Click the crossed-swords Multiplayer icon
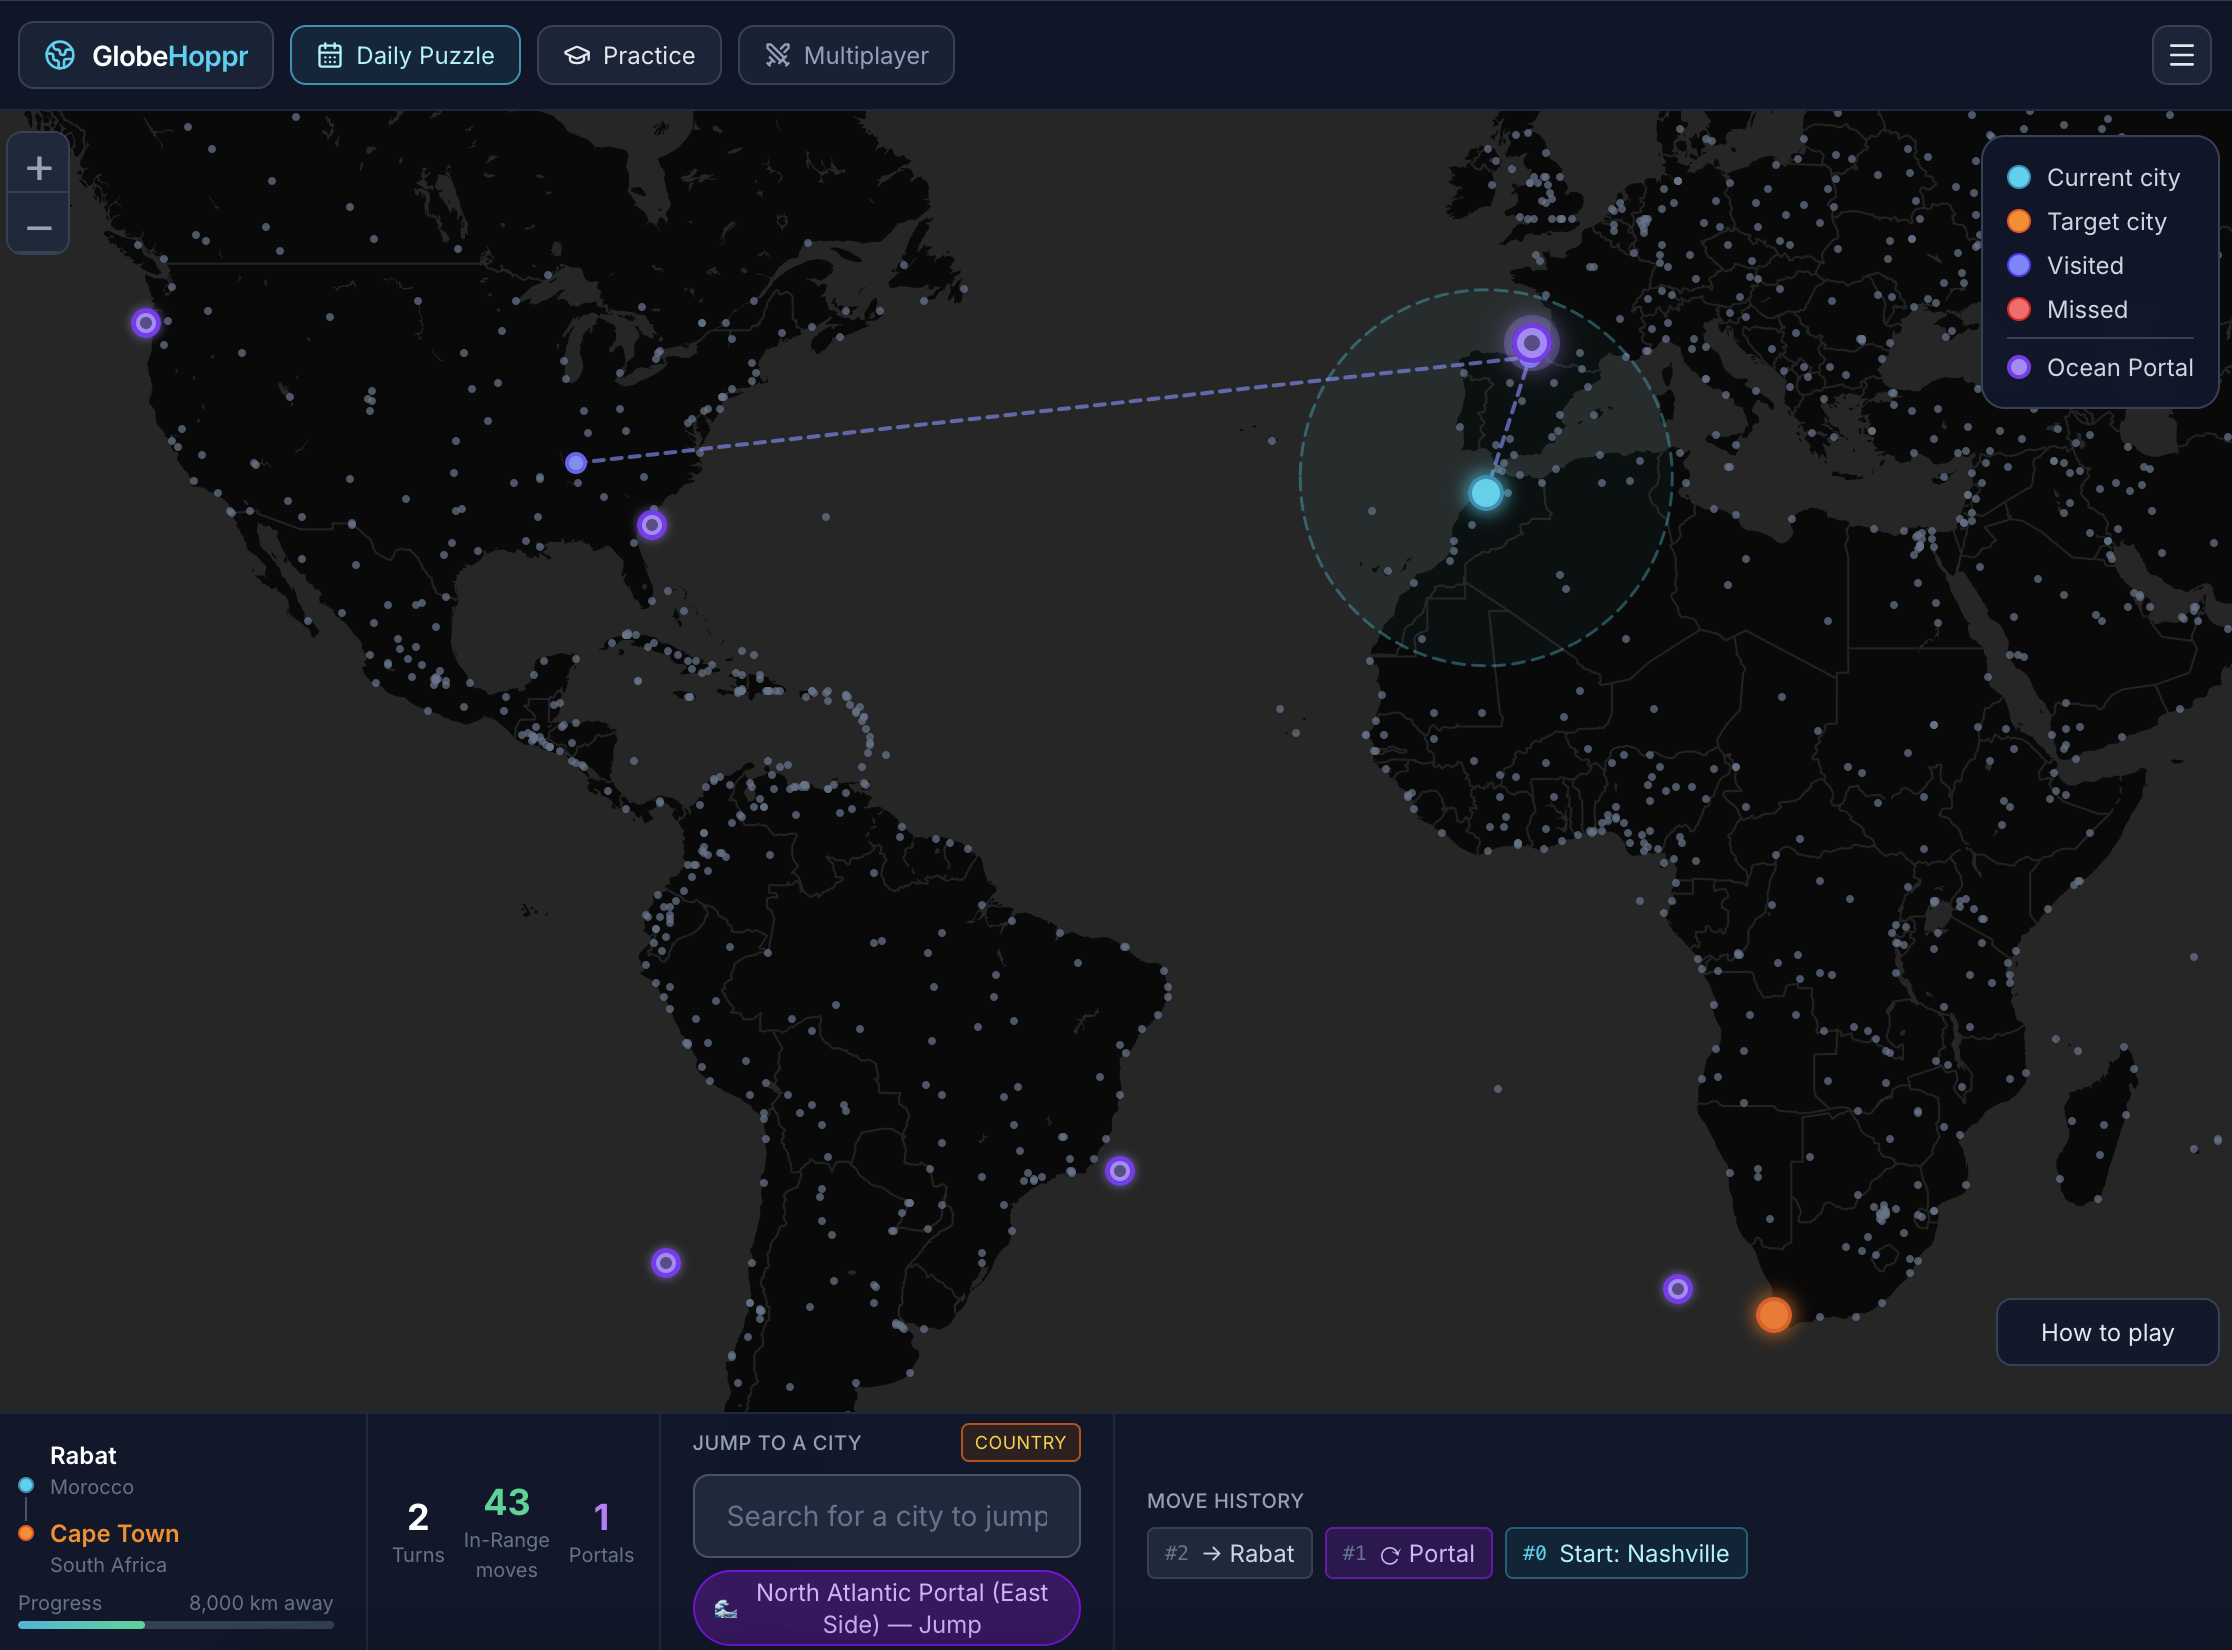 coord(779,55)
